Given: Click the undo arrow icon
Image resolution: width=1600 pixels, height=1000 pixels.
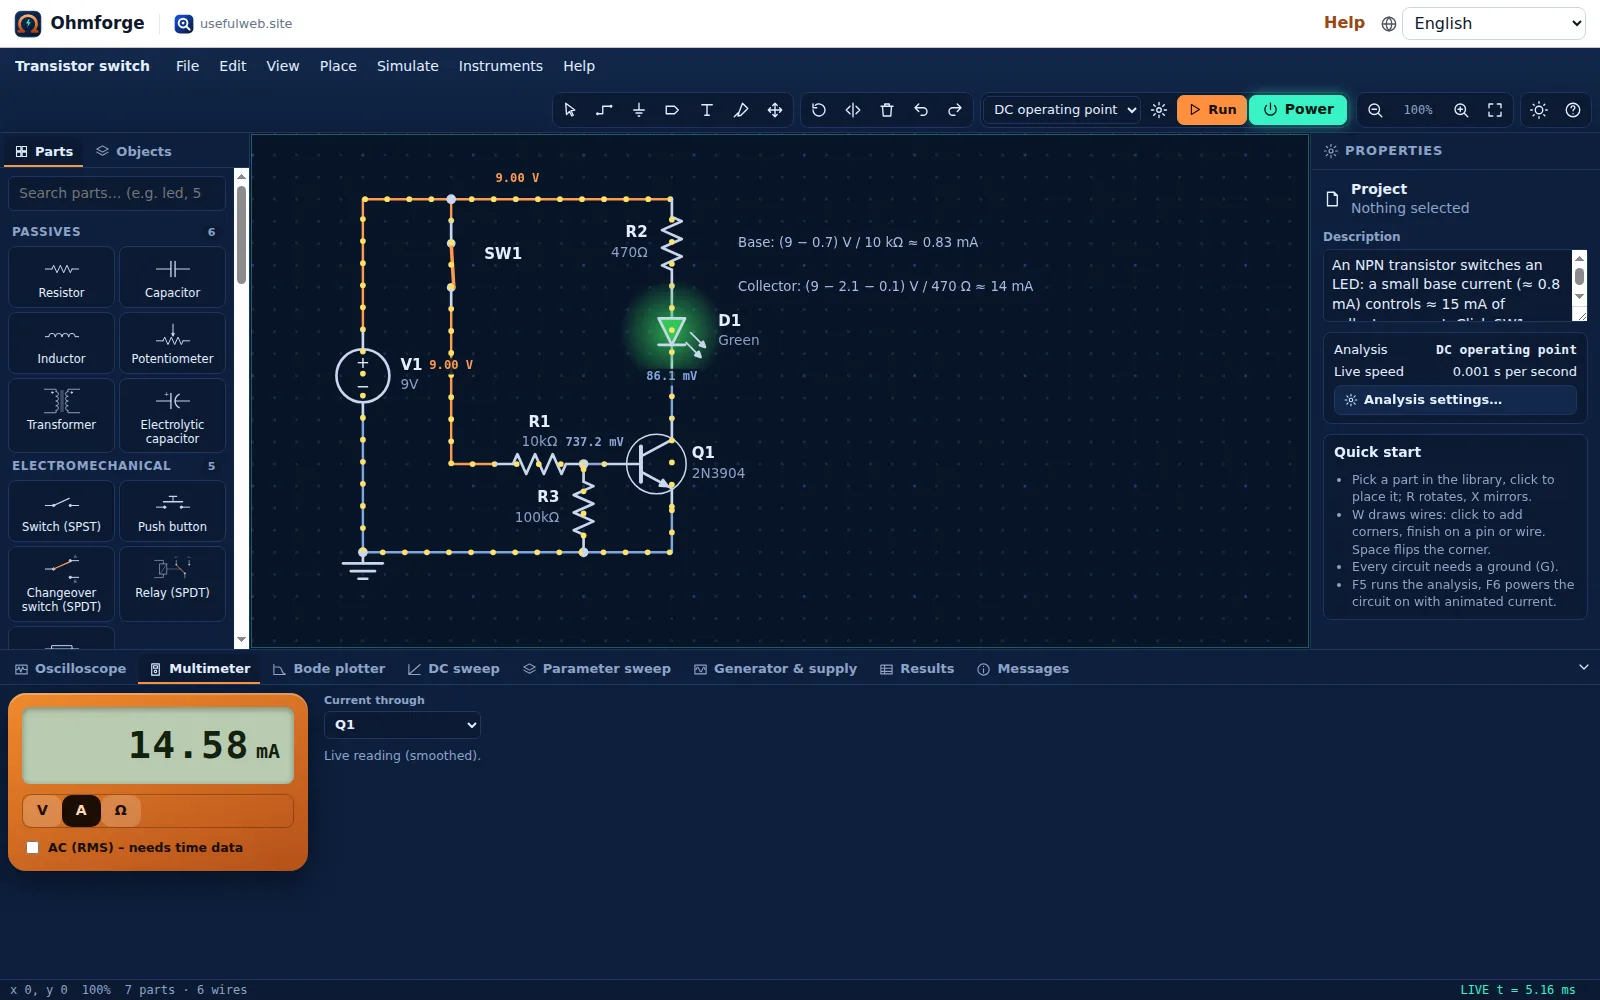Looking at the screenshot, I should [920, 110].
